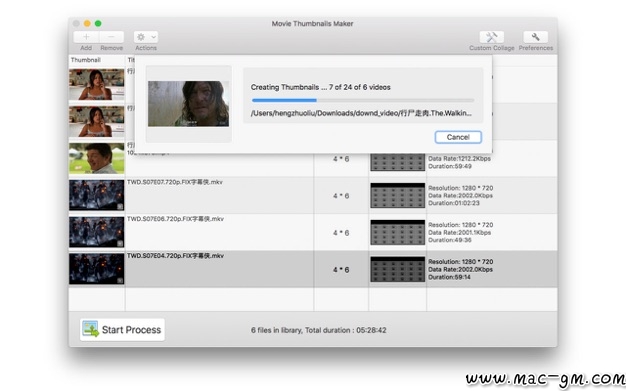The height and width of the screenshot is (391, 626).
Task: Click thumbnail of TWD.S07E04 video
Action: 97,269
